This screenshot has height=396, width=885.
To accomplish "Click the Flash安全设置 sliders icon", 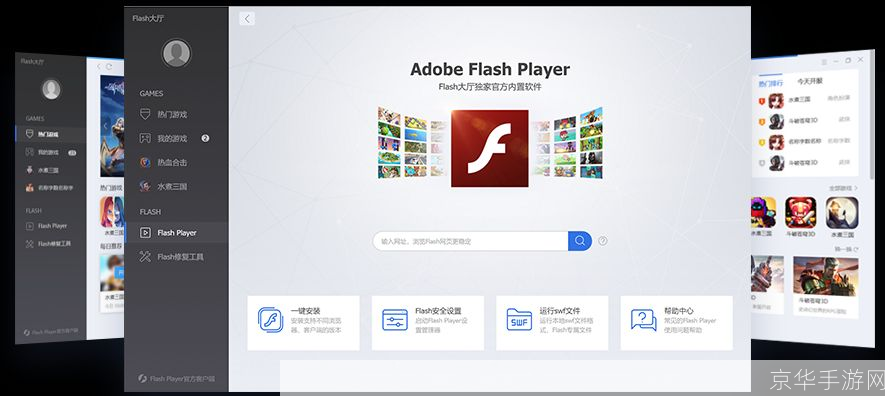I will (x=395, y=320).
